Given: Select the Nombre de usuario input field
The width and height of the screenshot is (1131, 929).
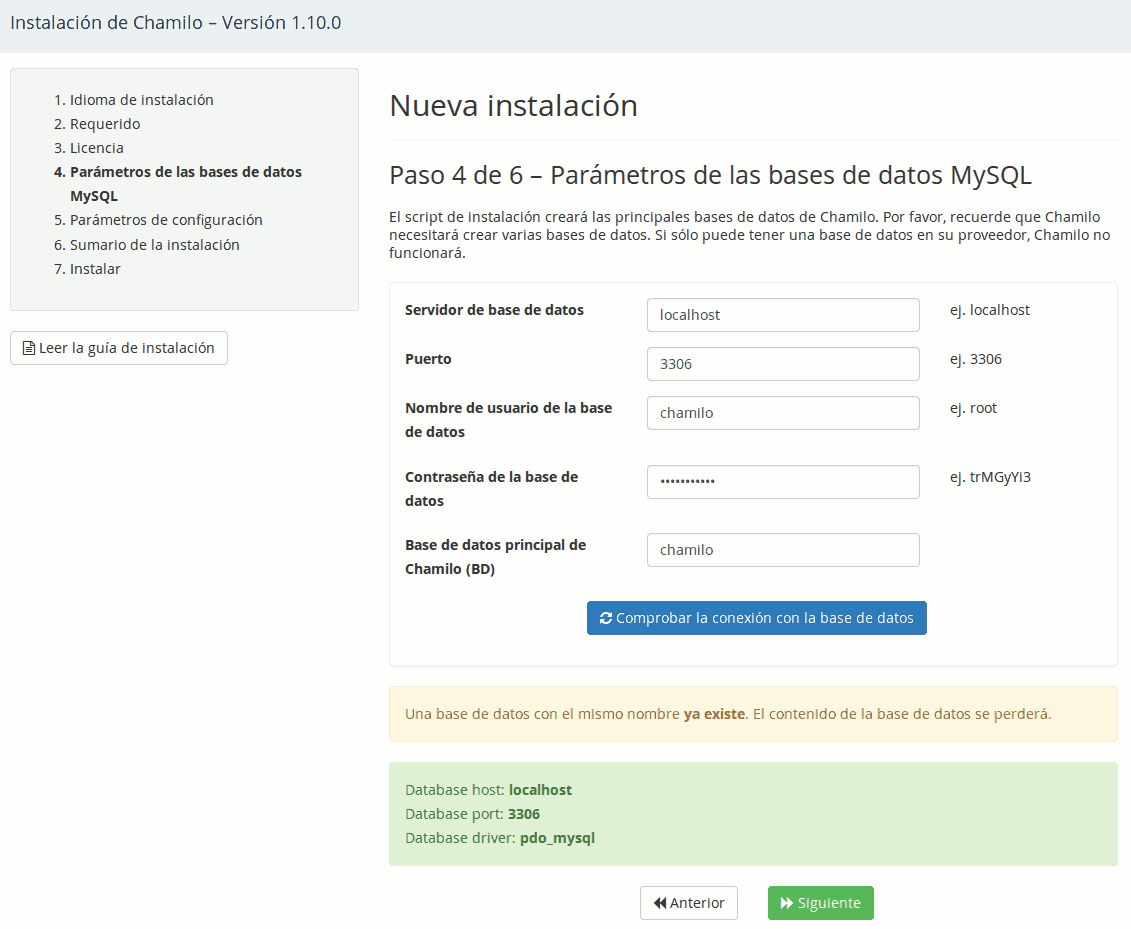Looking at the screenshot, I should point(783,413).
